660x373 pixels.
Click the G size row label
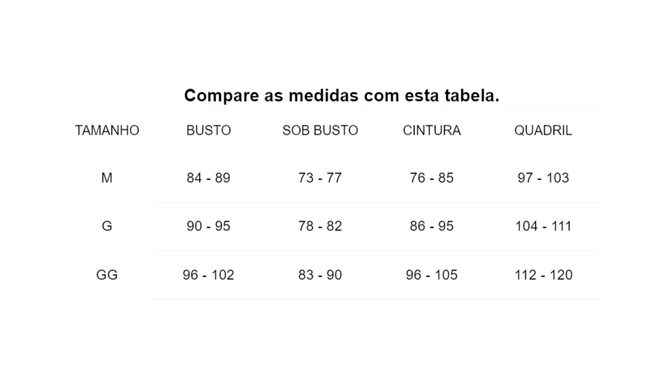tap(107, 226)
